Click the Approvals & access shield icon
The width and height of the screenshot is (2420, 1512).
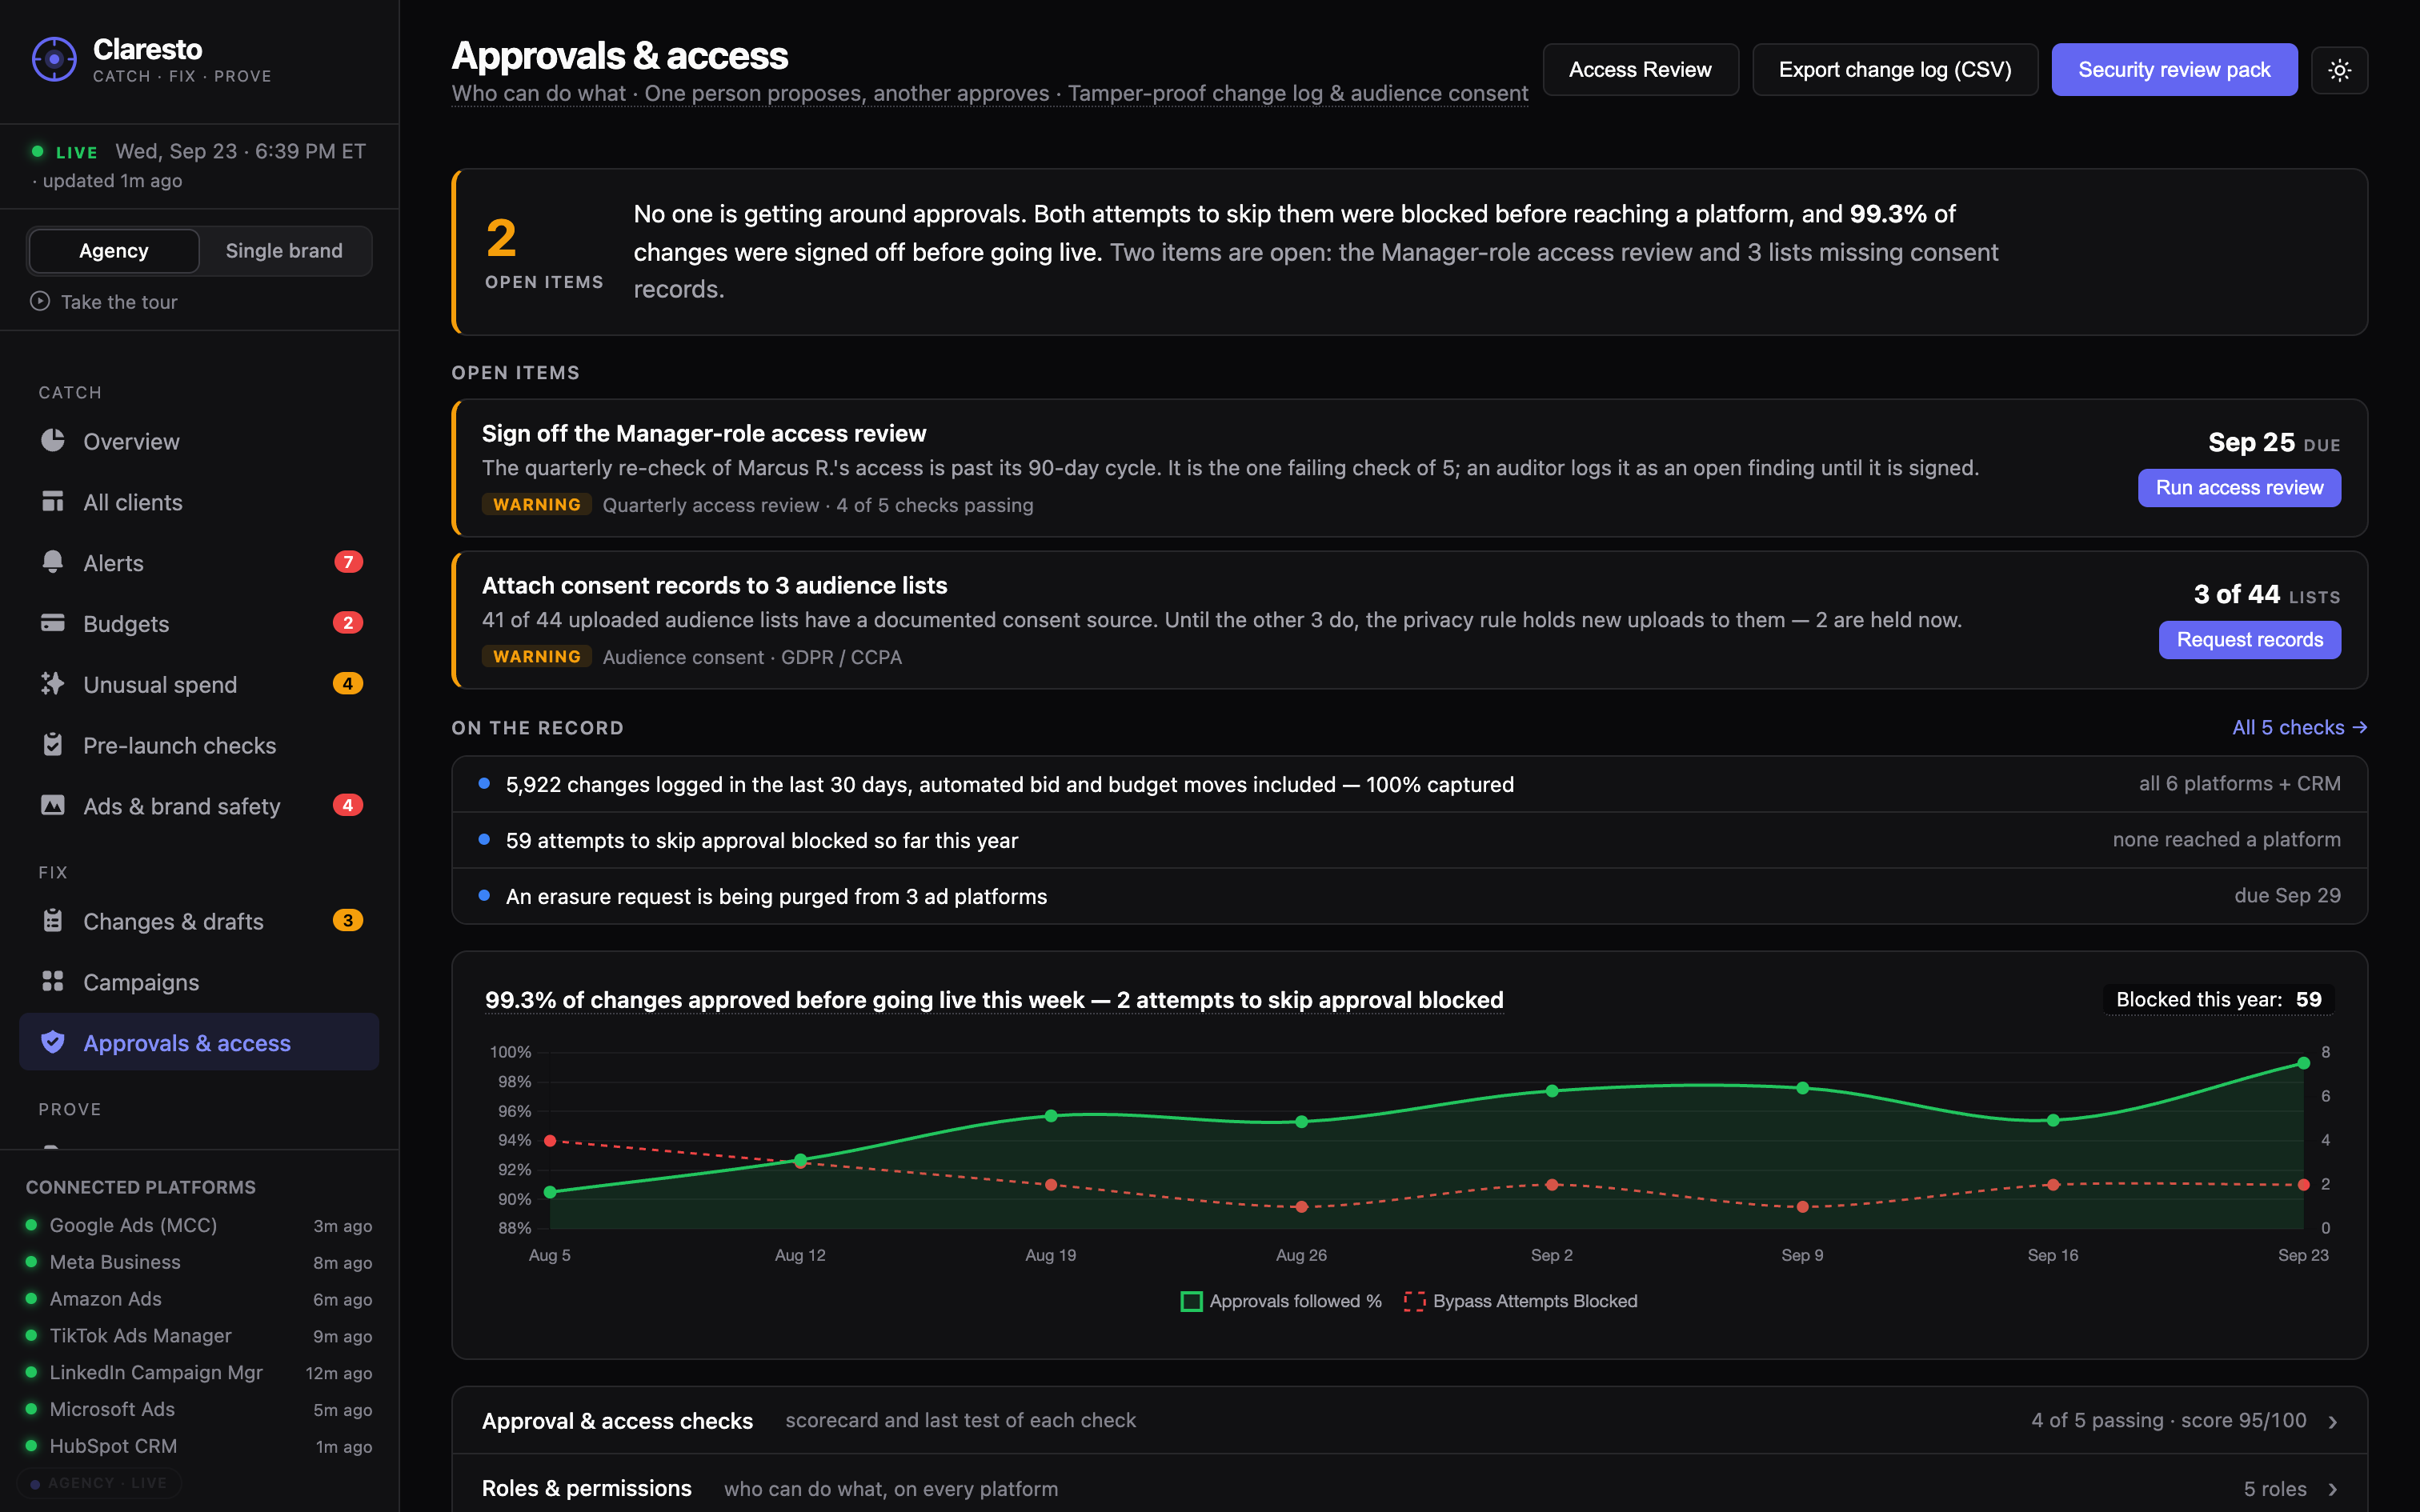pyautogui.click(x=53, y=1042)
